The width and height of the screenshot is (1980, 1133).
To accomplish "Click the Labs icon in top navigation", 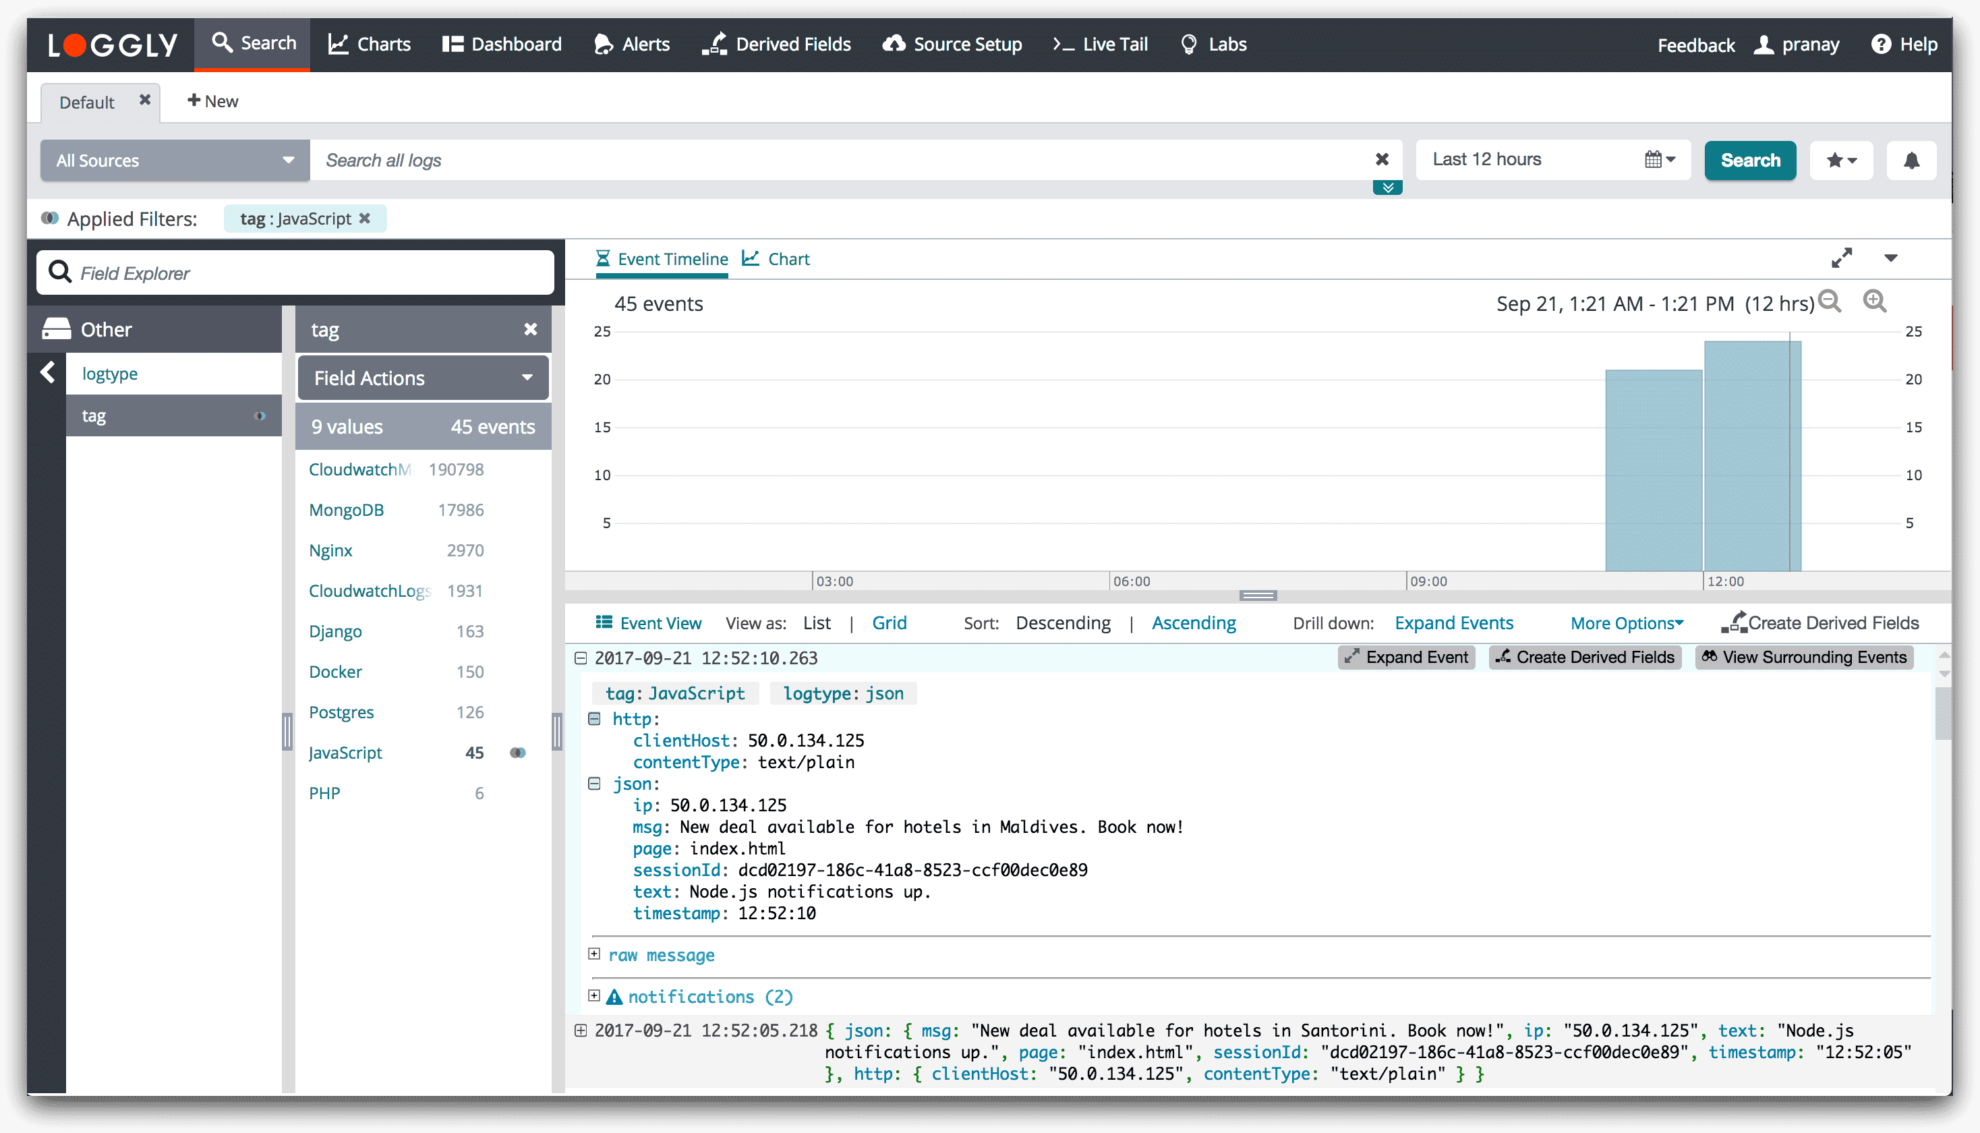I will coord(1189,44).
